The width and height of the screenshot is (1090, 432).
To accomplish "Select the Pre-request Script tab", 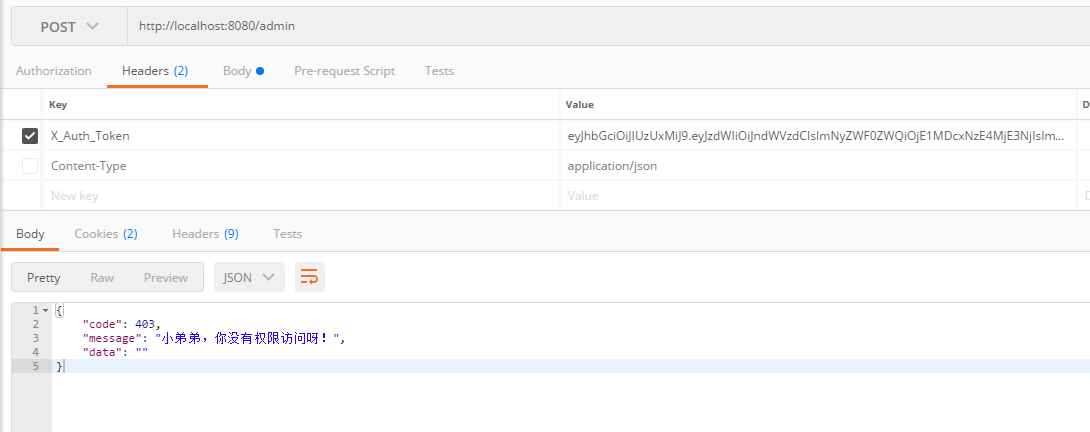I will pyautogui.click(x=344, y=71).
